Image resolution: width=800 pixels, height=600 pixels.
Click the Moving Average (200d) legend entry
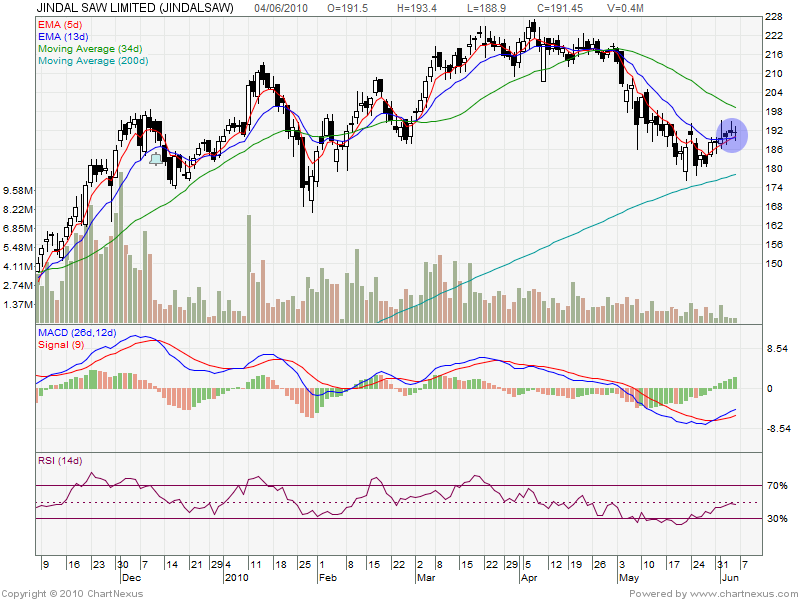95,61
